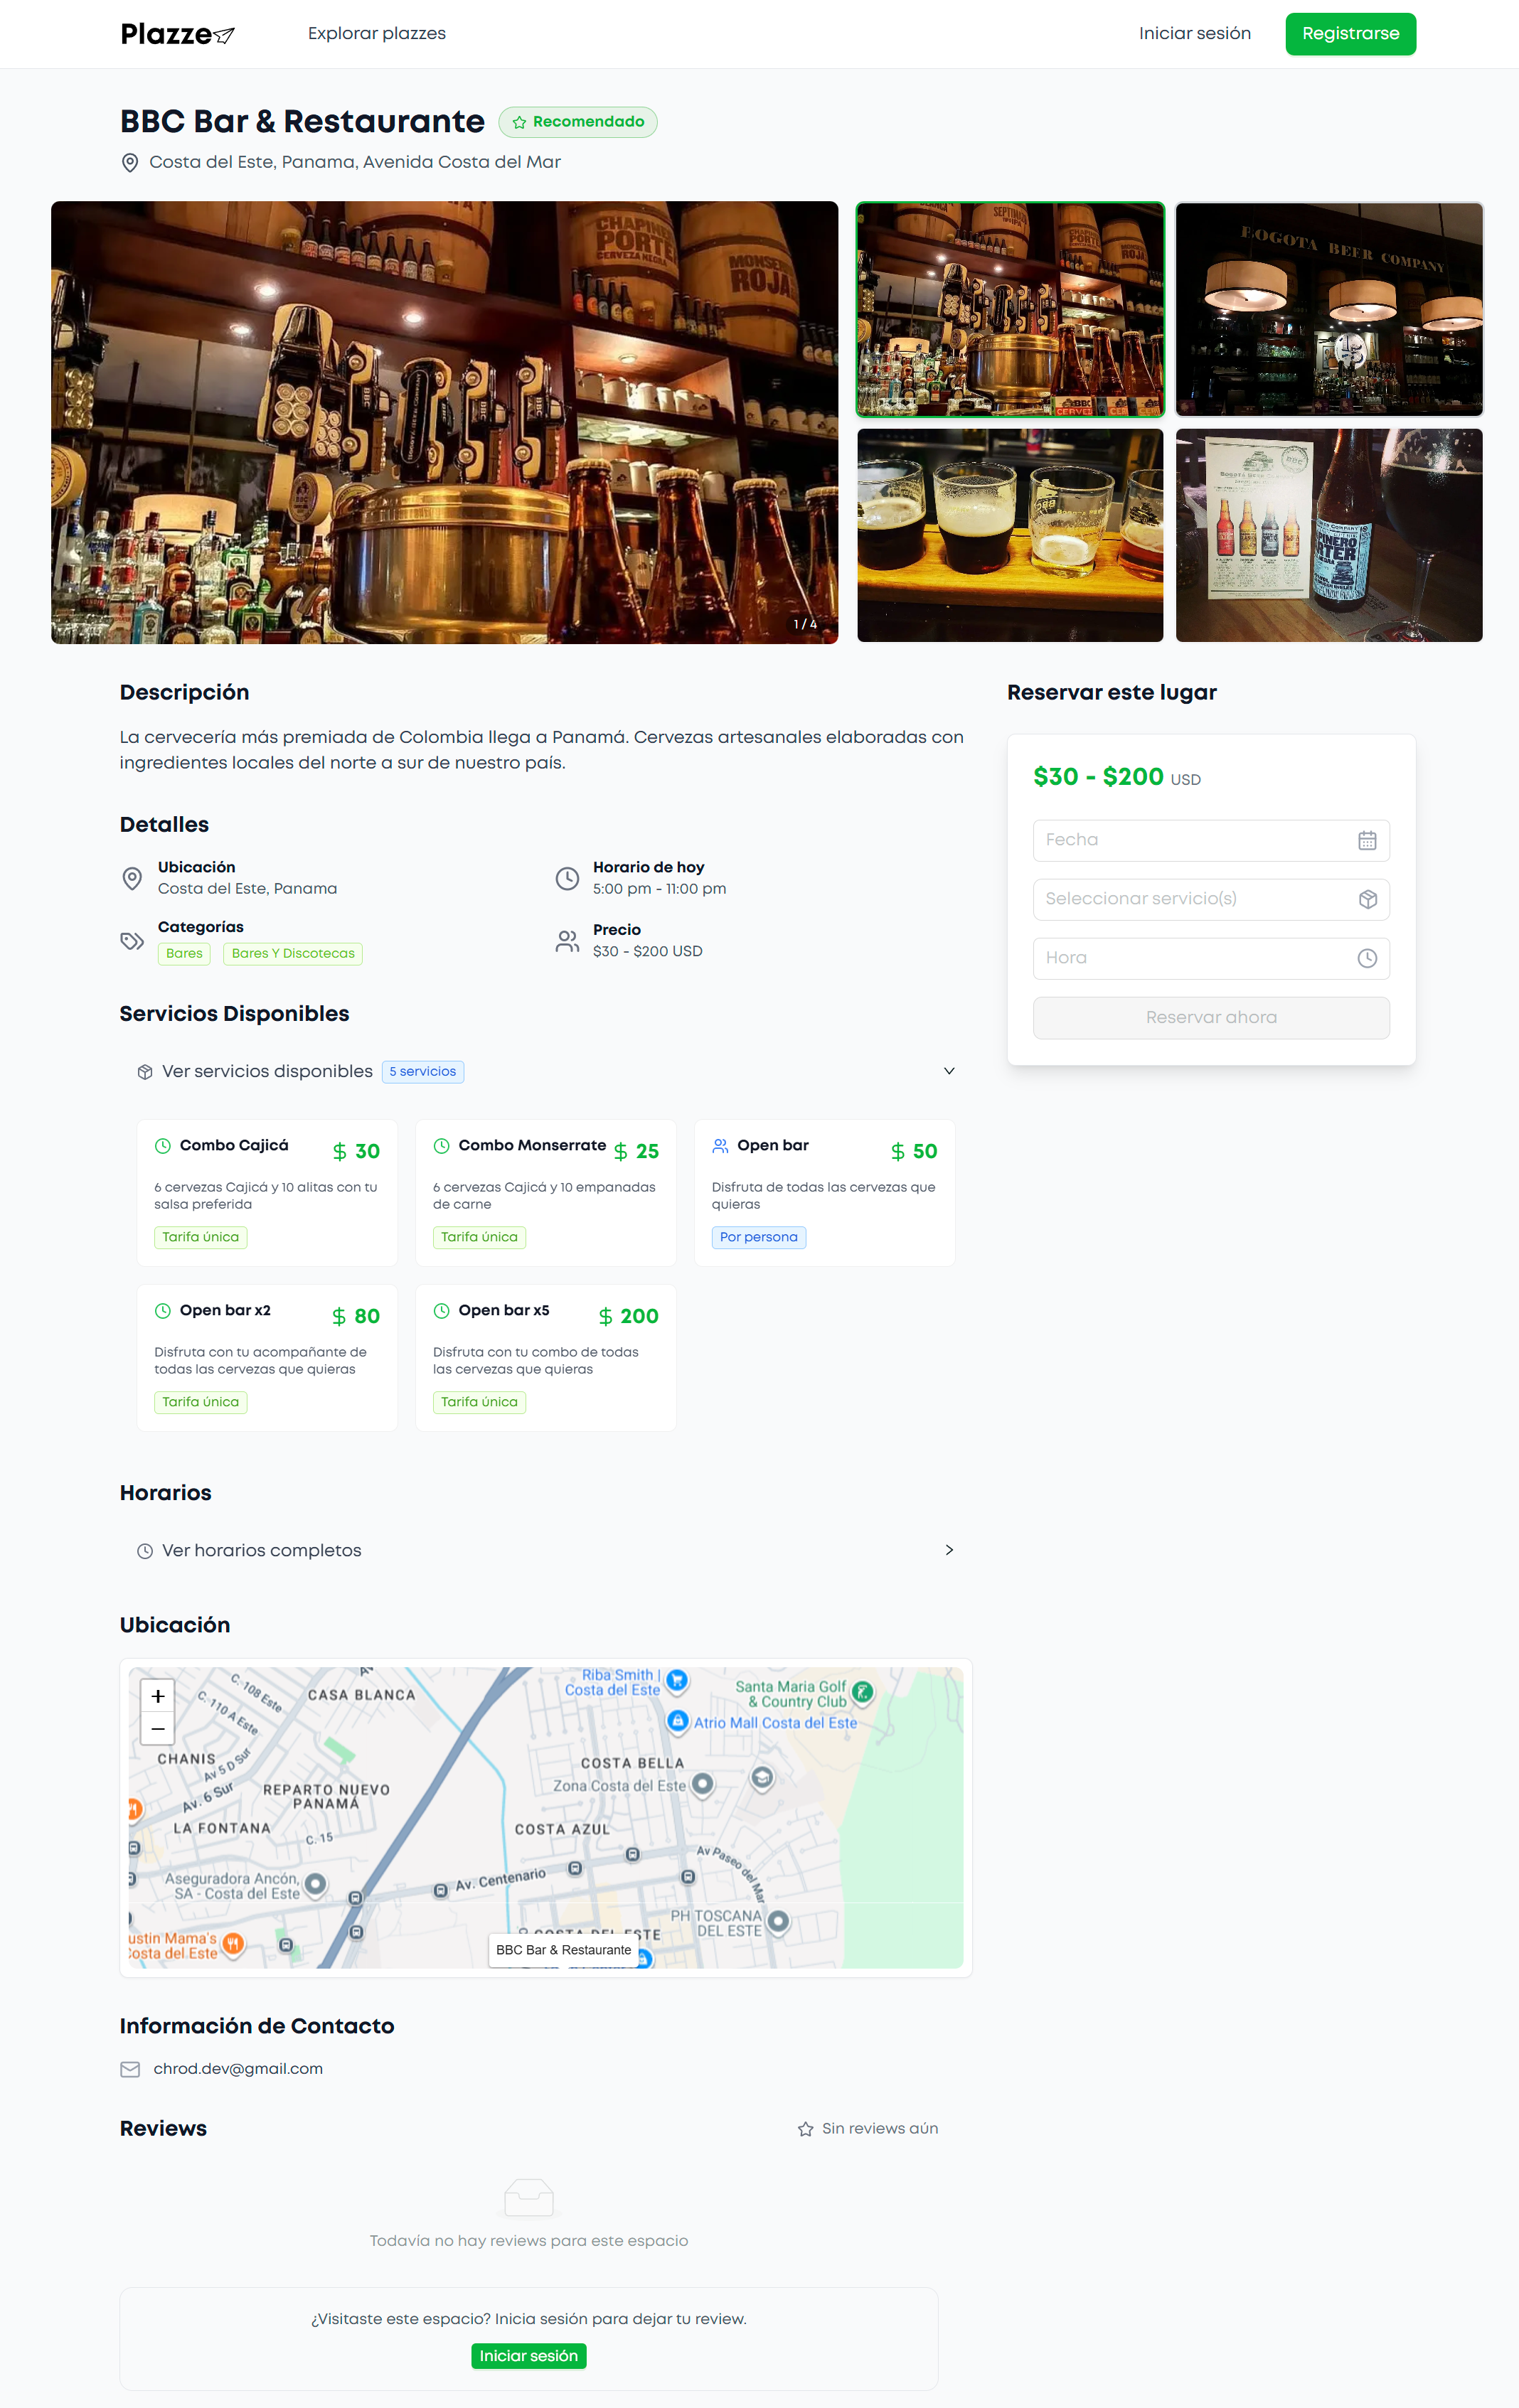Click the clock icon beside Ver horarios
The height and width of the screenshot is (2408, 1519).
(x=145, y=1551)
